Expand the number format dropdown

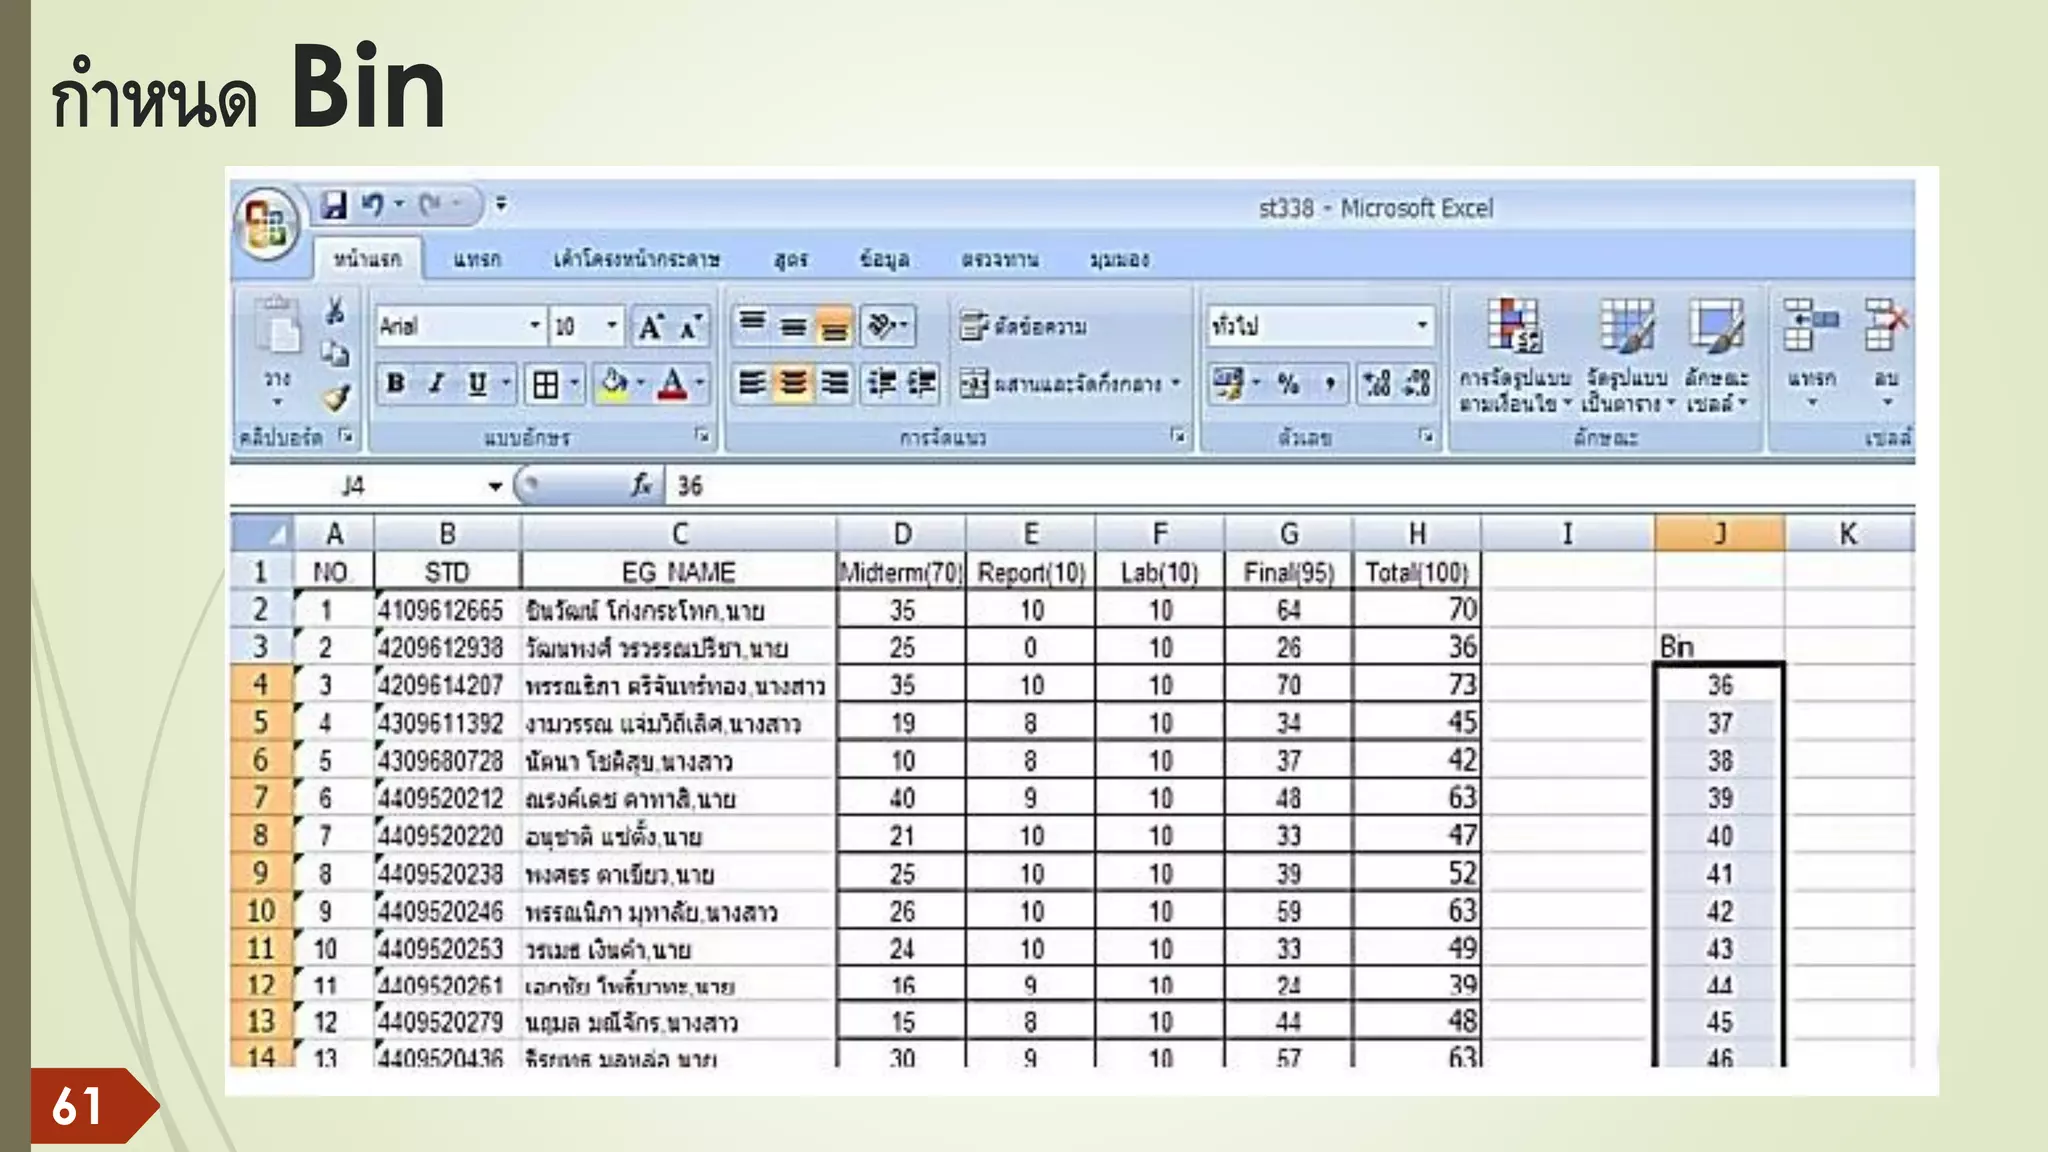point(1421,326)
